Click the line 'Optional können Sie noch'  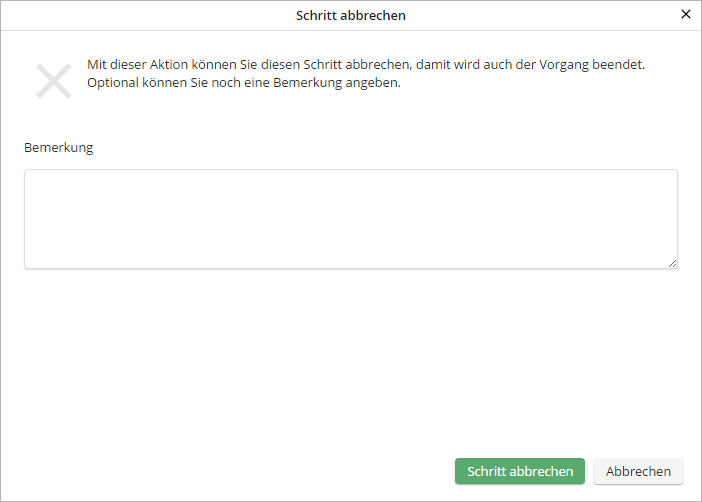(x=244, y=83)
